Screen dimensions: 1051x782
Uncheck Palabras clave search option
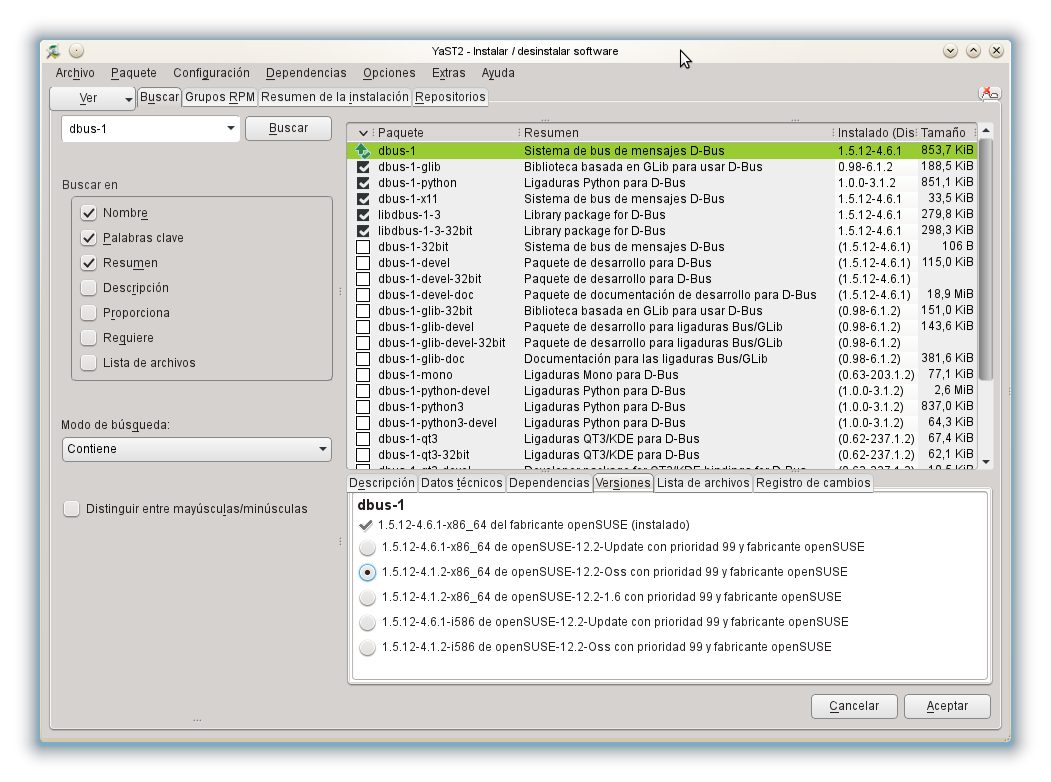88,238
